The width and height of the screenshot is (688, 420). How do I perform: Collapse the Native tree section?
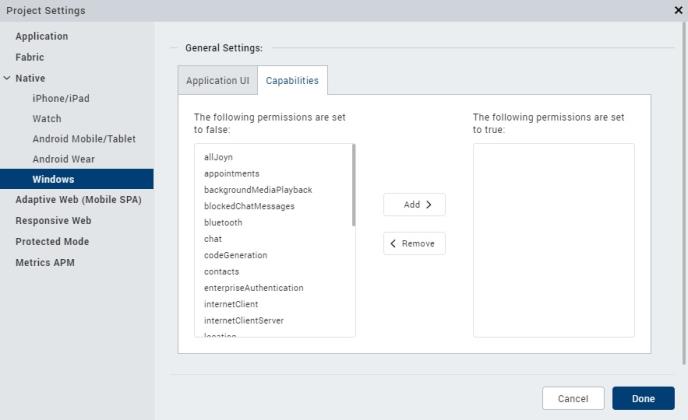coord(8,78)
